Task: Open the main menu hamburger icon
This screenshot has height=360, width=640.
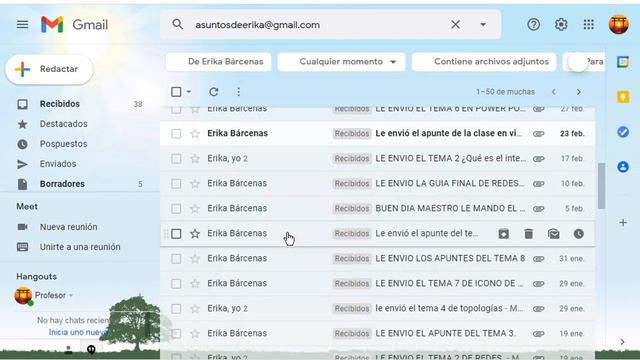Action: pyautogui.click(x=22, y=24)
